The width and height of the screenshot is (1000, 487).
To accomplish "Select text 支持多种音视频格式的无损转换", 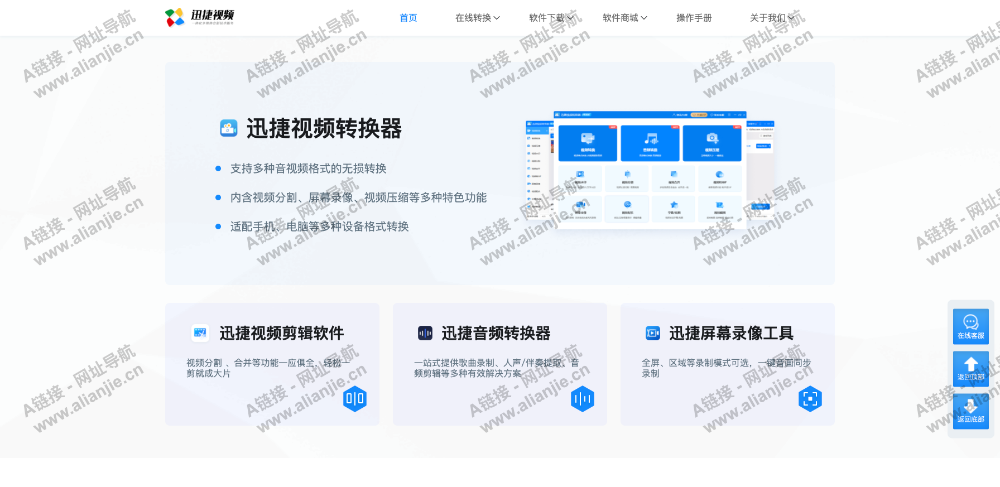I will pyautogui.click(x=308, y=168).
